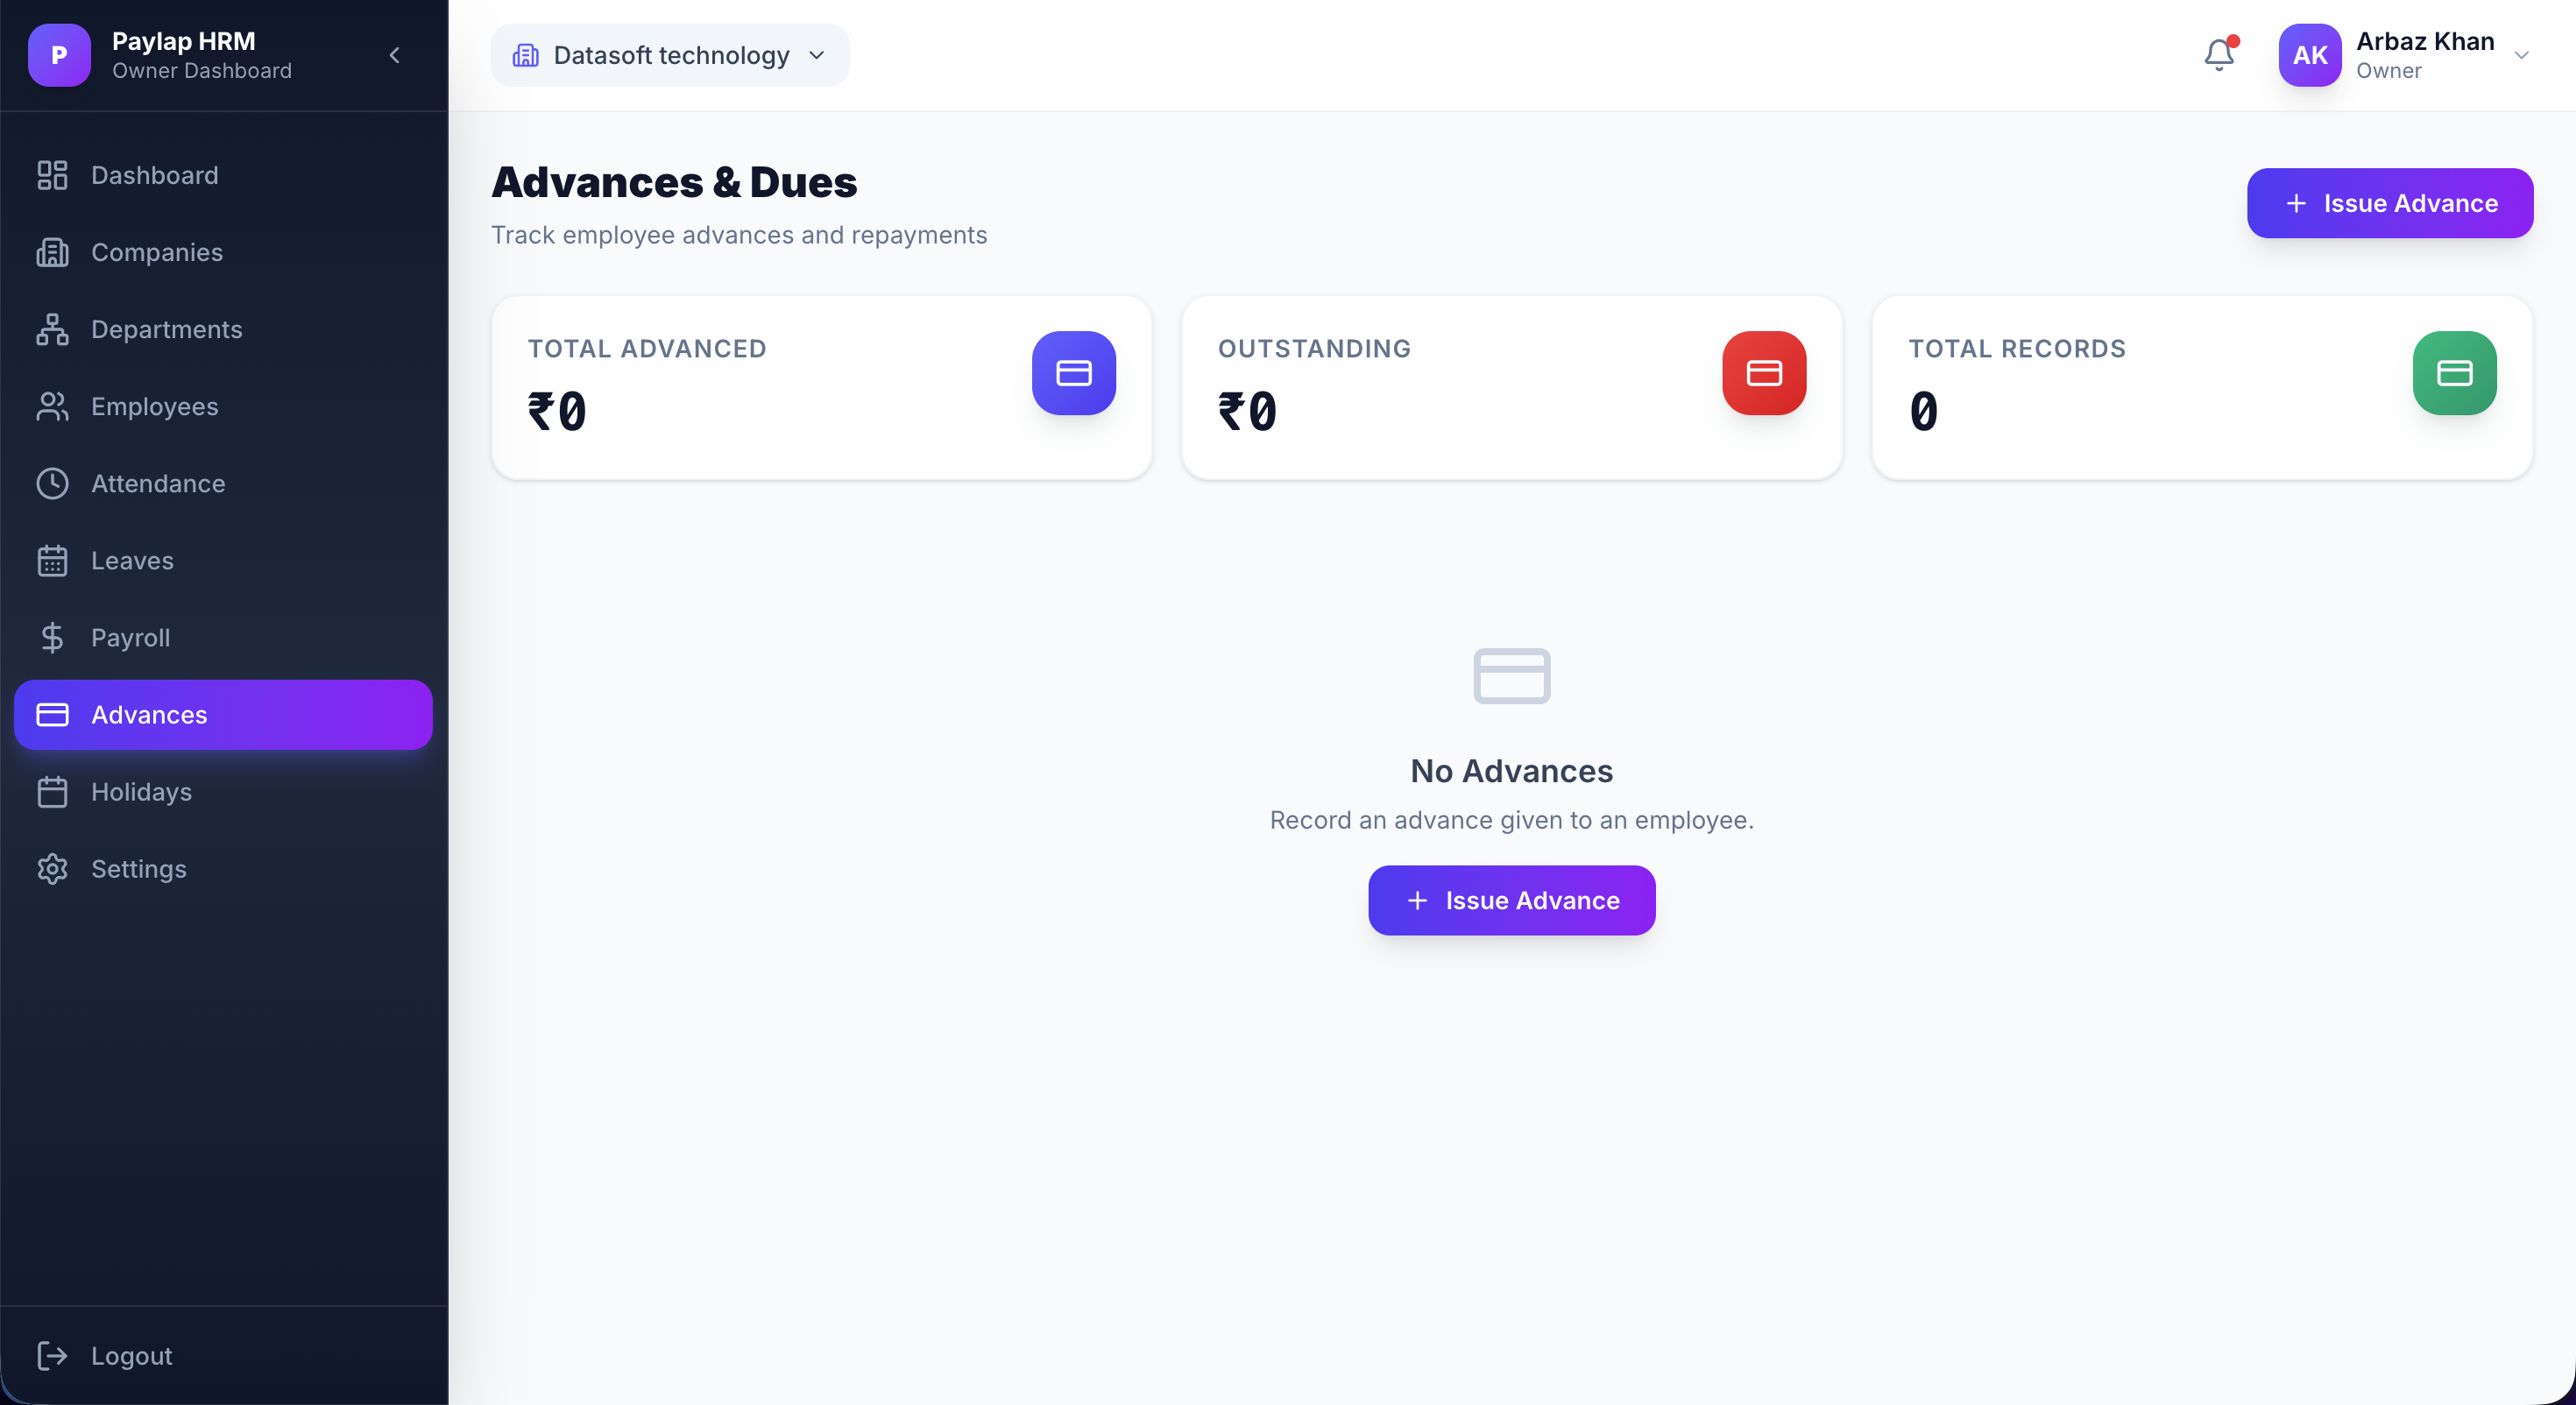This screenshot has width=2576, height=1405.
Task: Open the Dashboard menu item
Action: pos(154,175)
